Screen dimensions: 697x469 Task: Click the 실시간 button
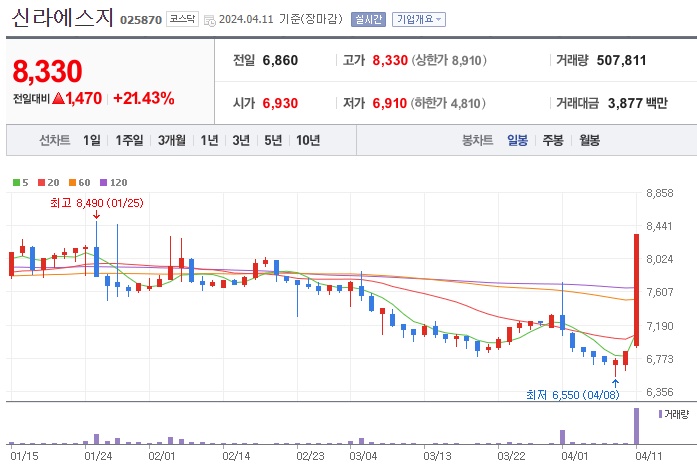[368, 19]
